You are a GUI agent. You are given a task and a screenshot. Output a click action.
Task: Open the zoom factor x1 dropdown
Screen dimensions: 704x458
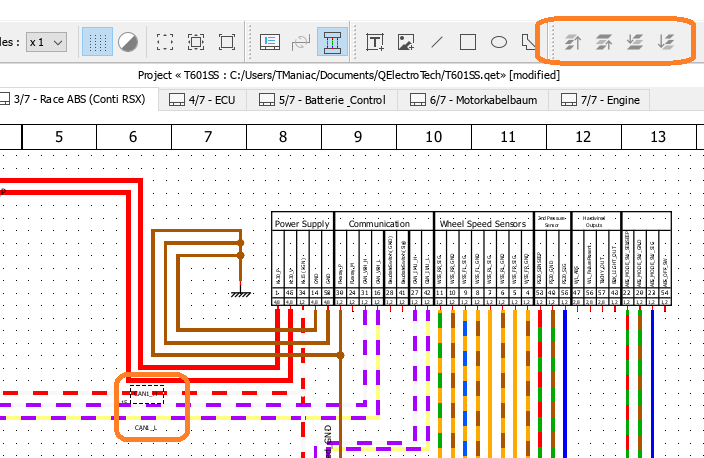pos(46,42)
